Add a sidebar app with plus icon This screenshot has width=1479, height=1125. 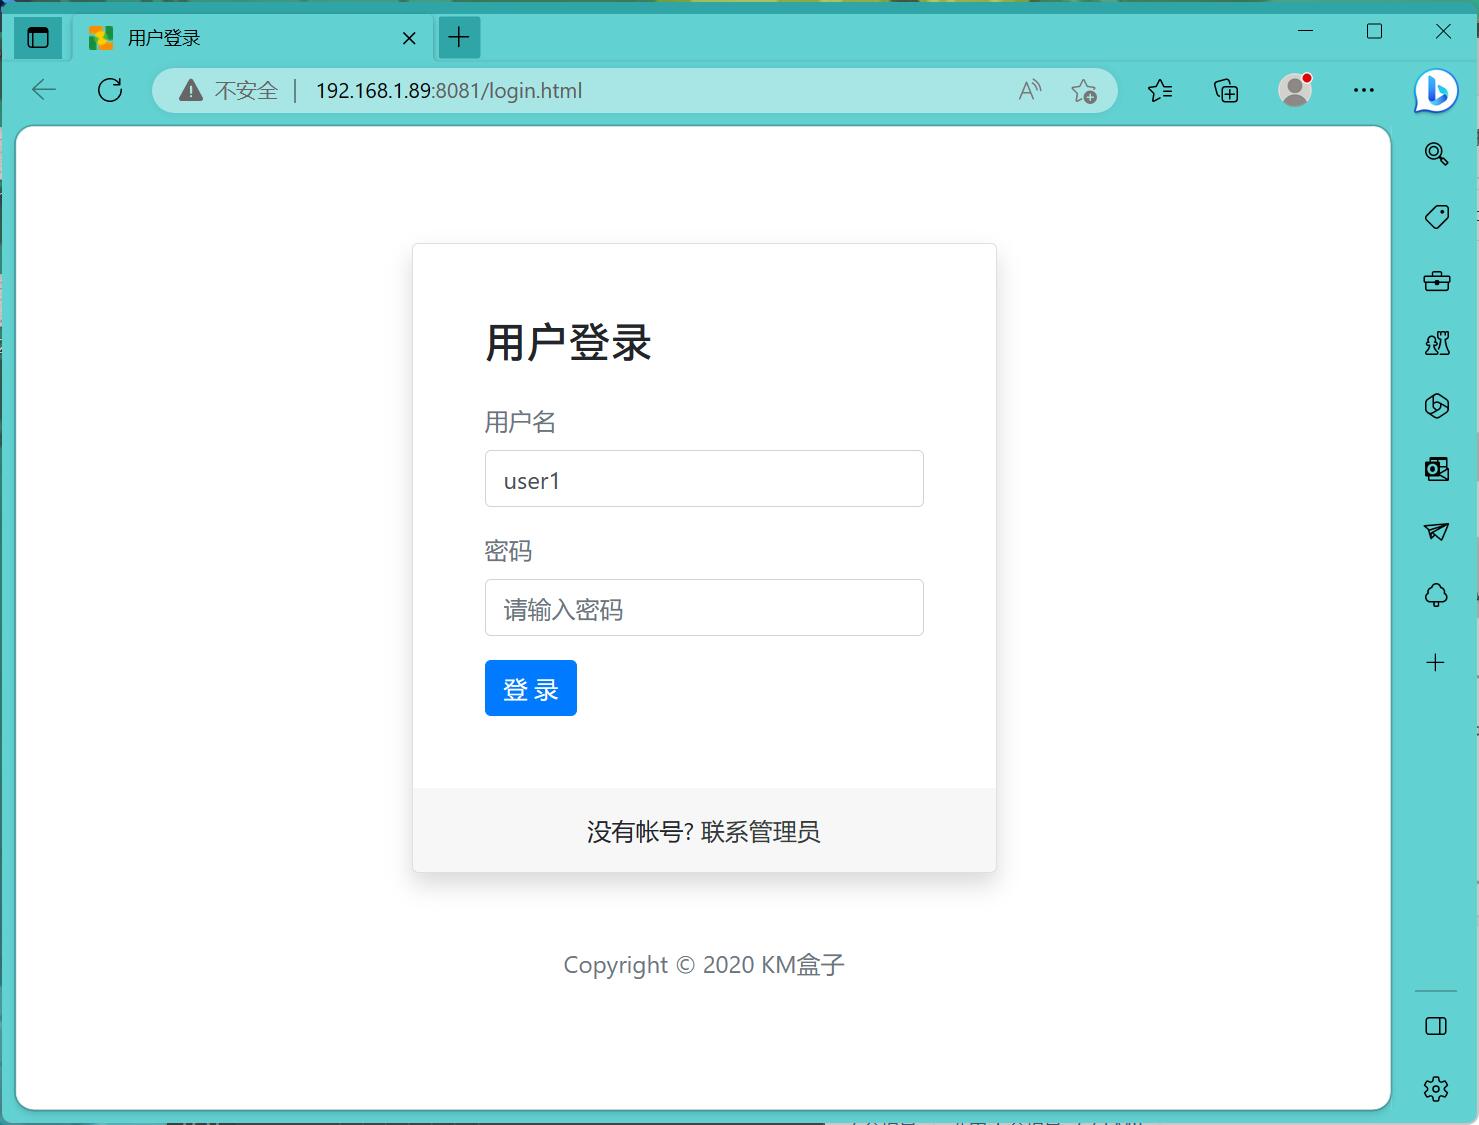pyautogui.click(x=1436, y=662)
